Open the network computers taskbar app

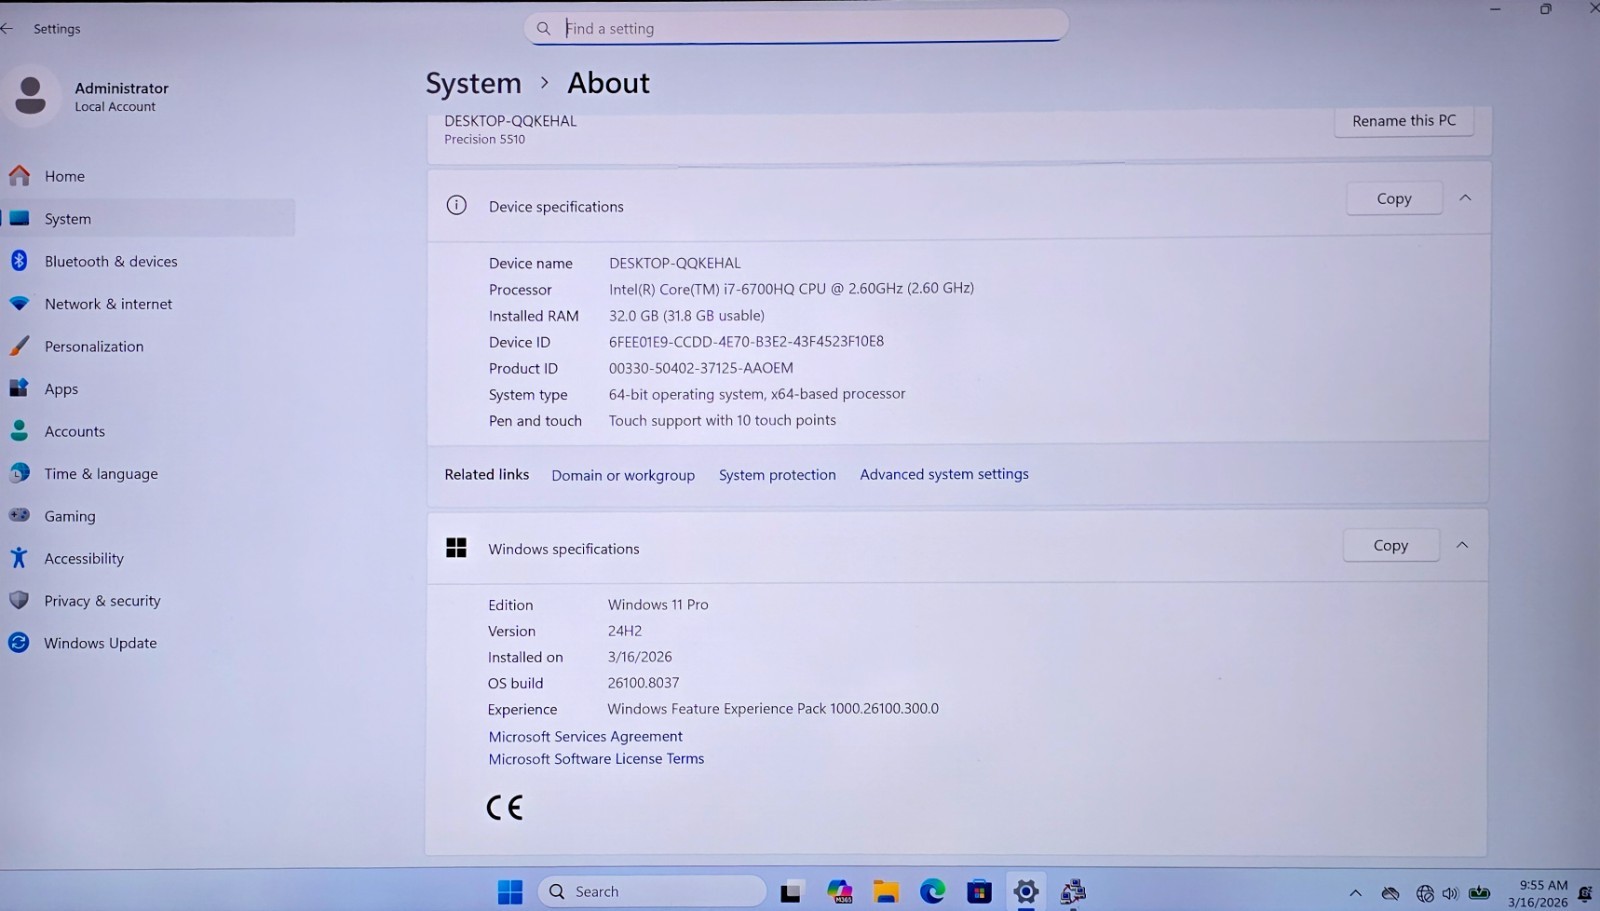tap(1073, 892)
